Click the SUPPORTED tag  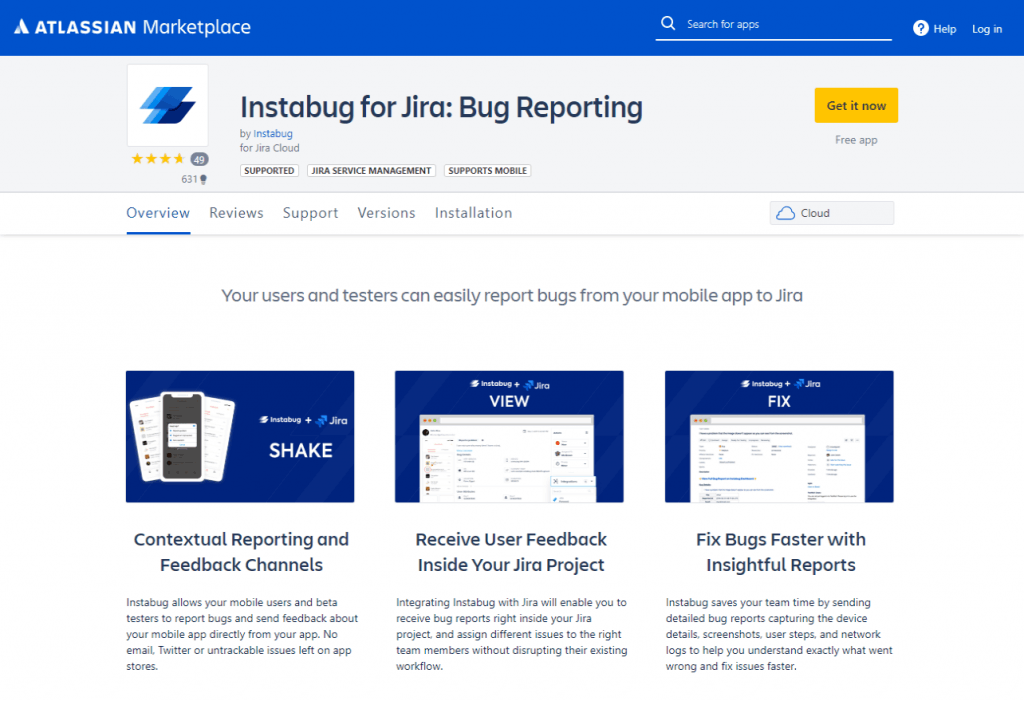[x=269, y=171]
